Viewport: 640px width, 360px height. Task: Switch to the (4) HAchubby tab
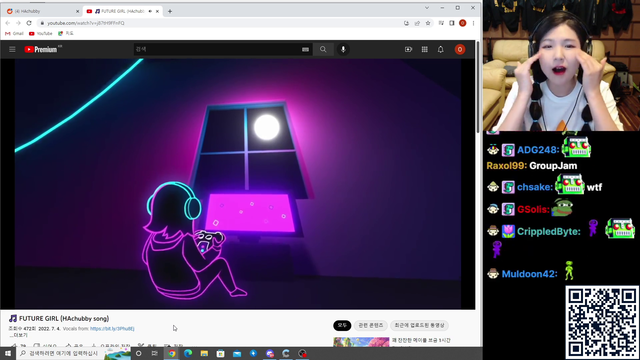click(x=41, y=11)
